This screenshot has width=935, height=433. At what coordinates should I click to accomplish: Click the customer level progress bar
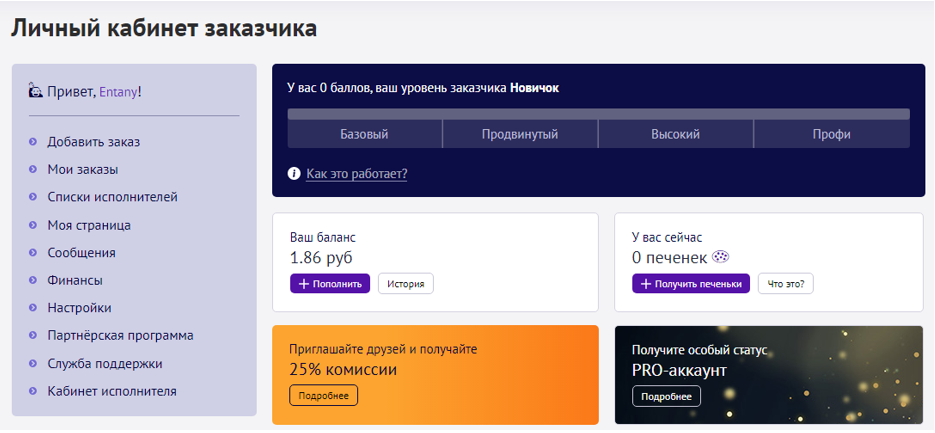tap(599, 114)
